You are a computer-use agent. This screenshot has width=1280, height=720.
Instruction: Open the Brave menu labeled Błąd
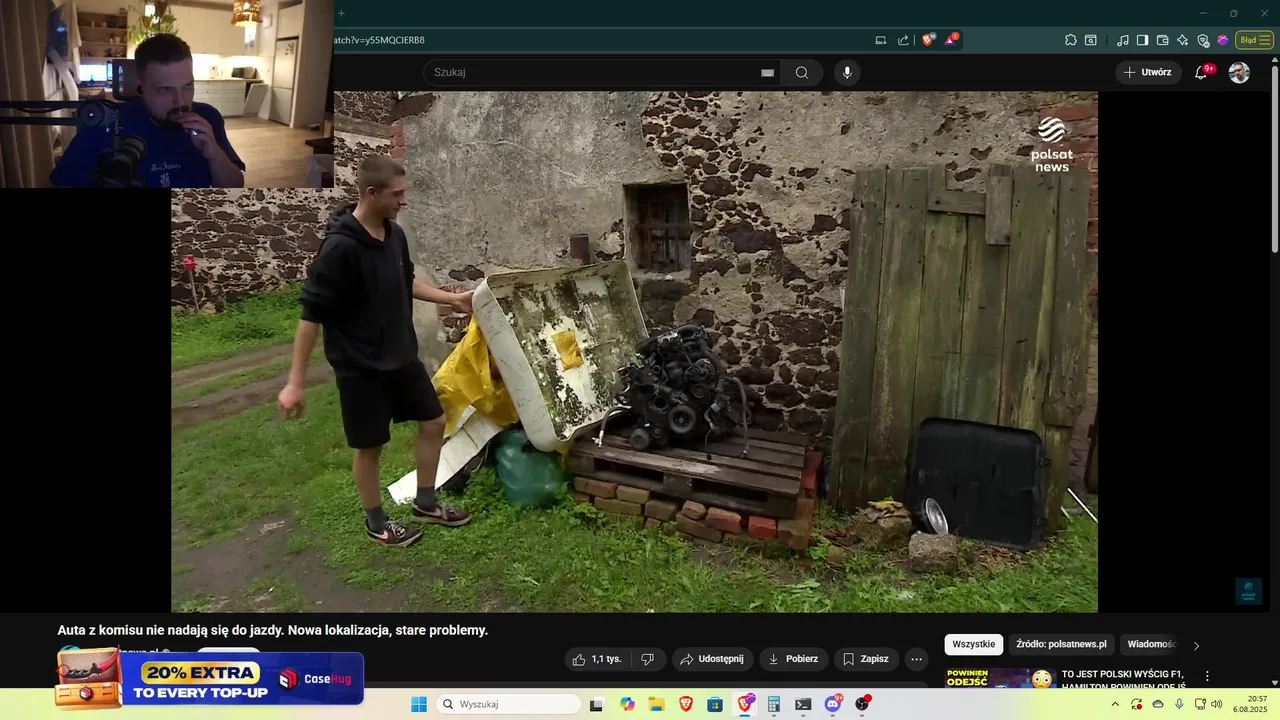click(x=1254, y=40)
